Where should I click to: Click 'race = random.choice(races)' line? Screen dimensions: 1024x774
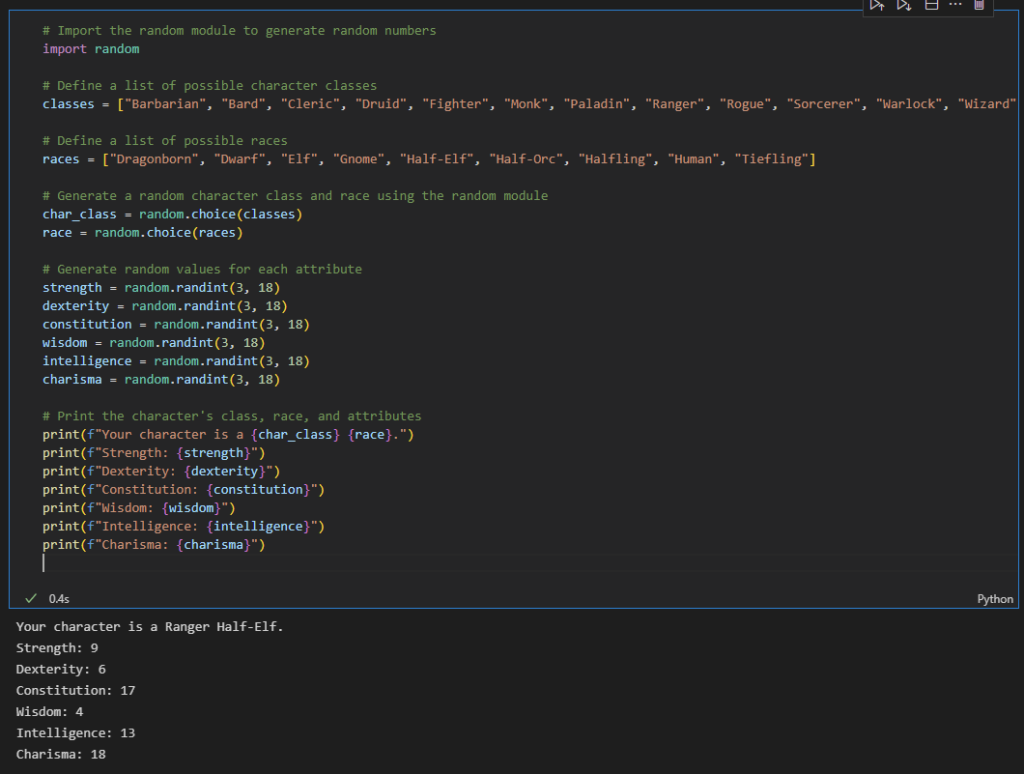(142, 233)
